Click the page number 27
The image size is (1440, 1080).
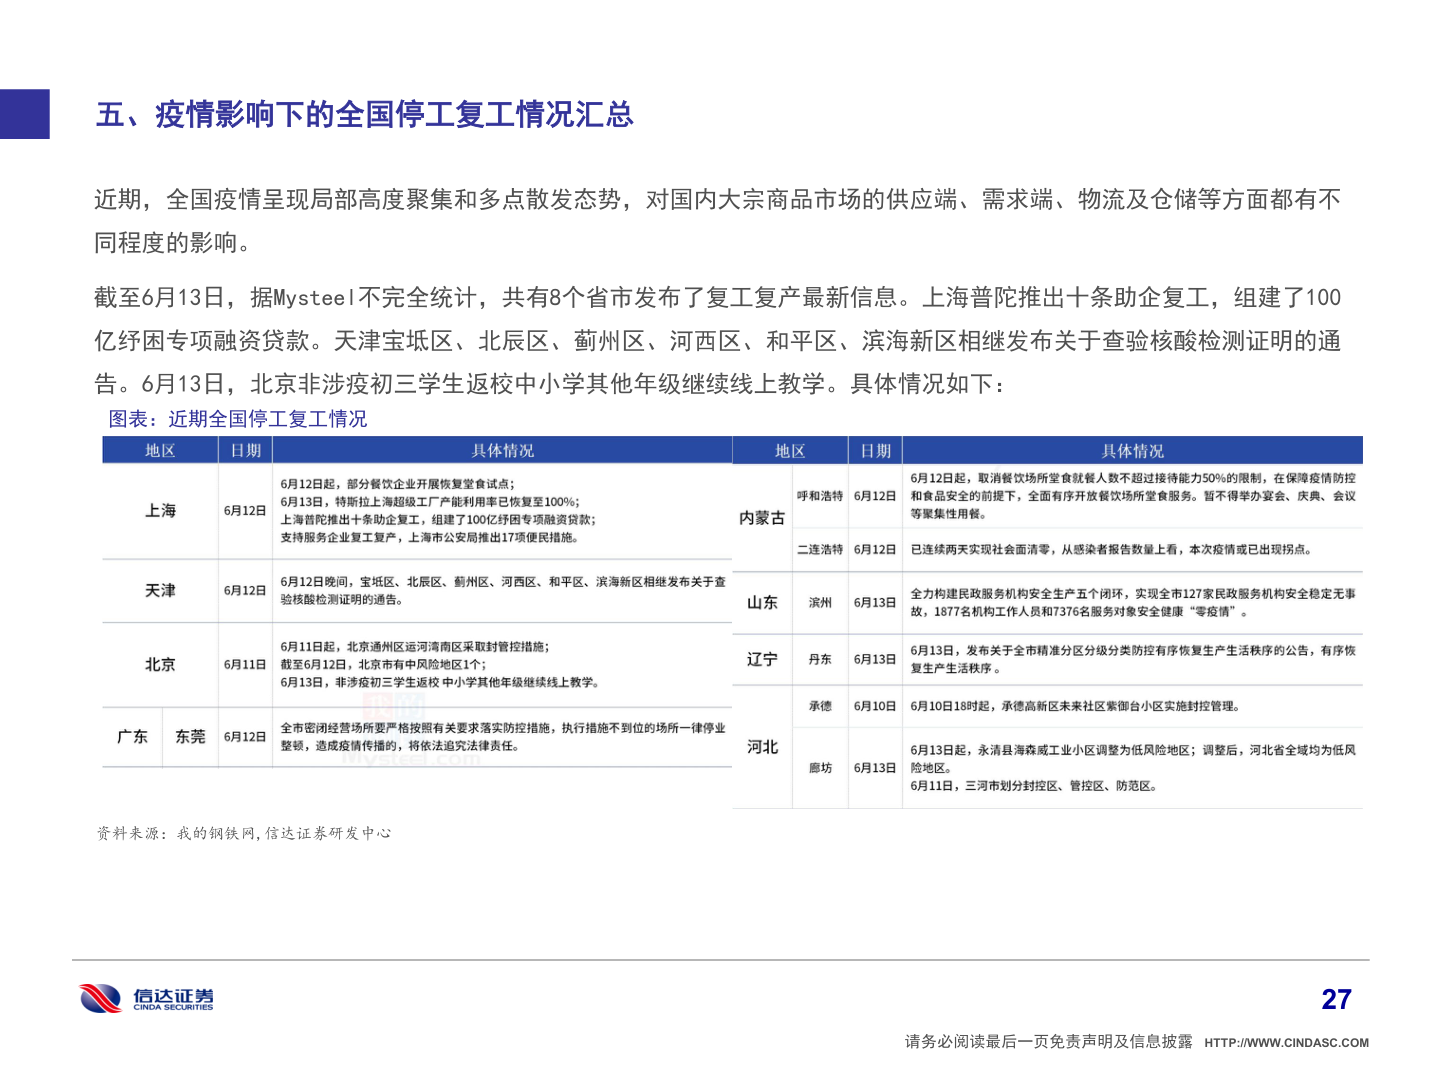tap(1337, 999)
